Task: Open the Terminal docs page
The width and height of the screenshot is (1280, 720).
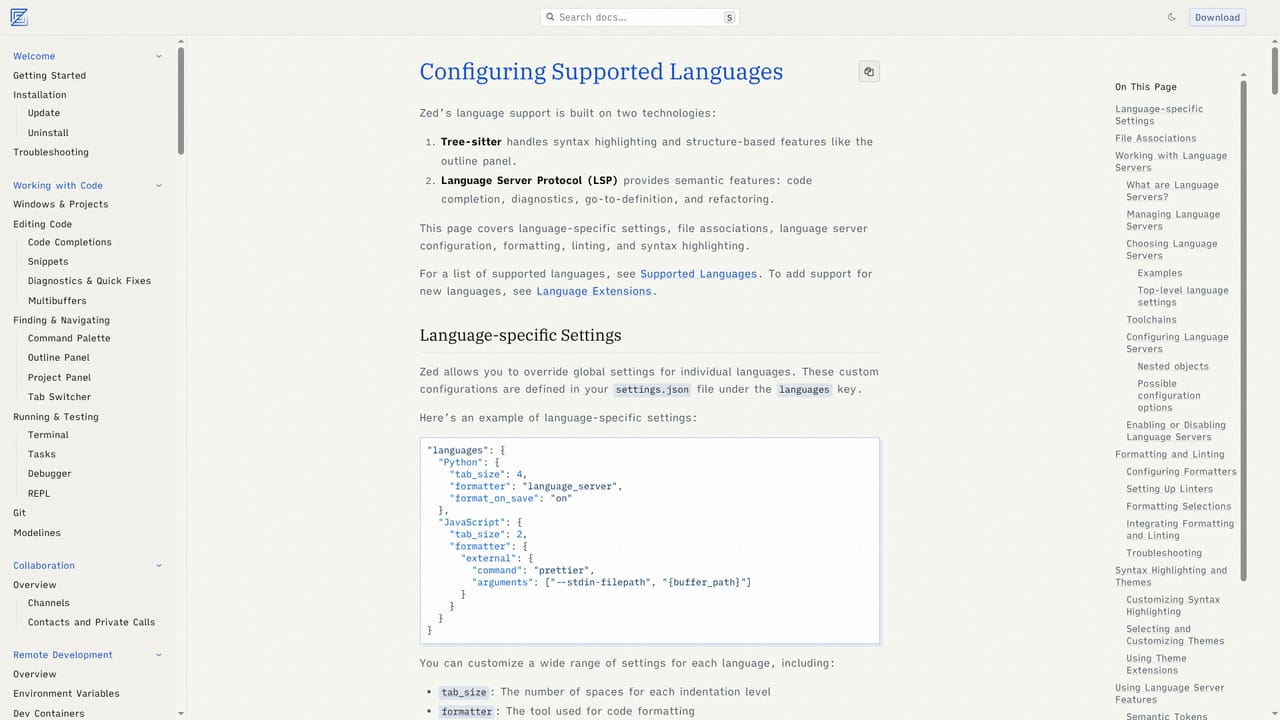Action: [x=48, y=435]
